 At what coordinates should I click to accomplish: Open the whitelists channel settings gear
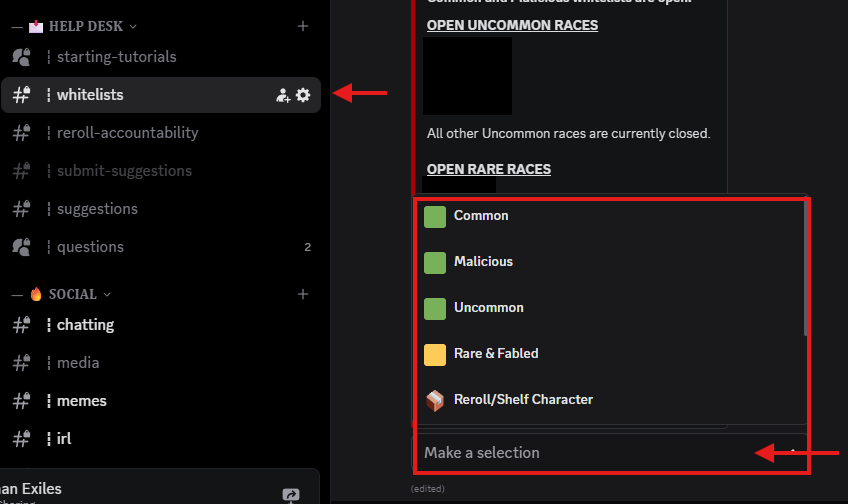[303, 95]
